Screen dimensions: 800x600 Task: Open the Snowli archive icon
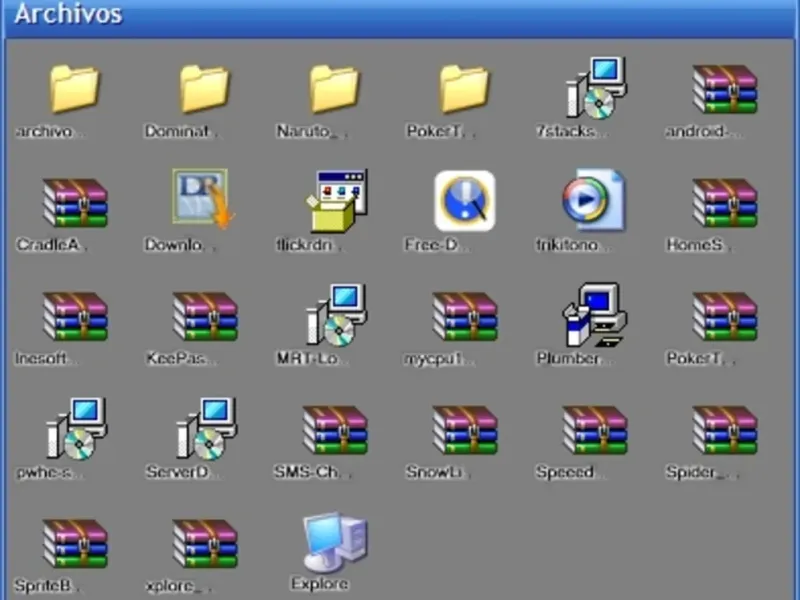465,430
